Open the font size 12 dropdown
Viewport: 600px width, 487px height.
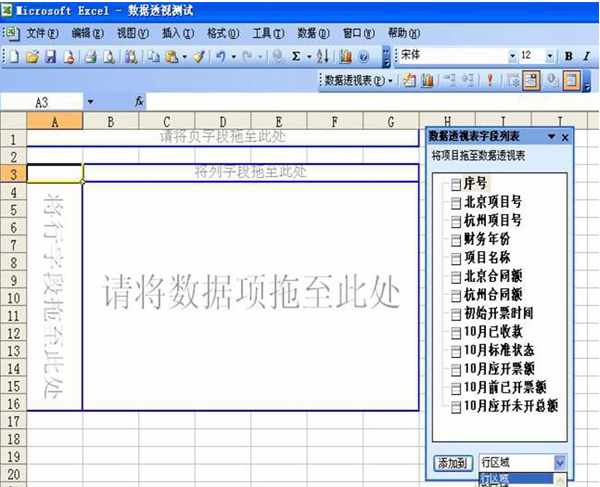[550, 56]
